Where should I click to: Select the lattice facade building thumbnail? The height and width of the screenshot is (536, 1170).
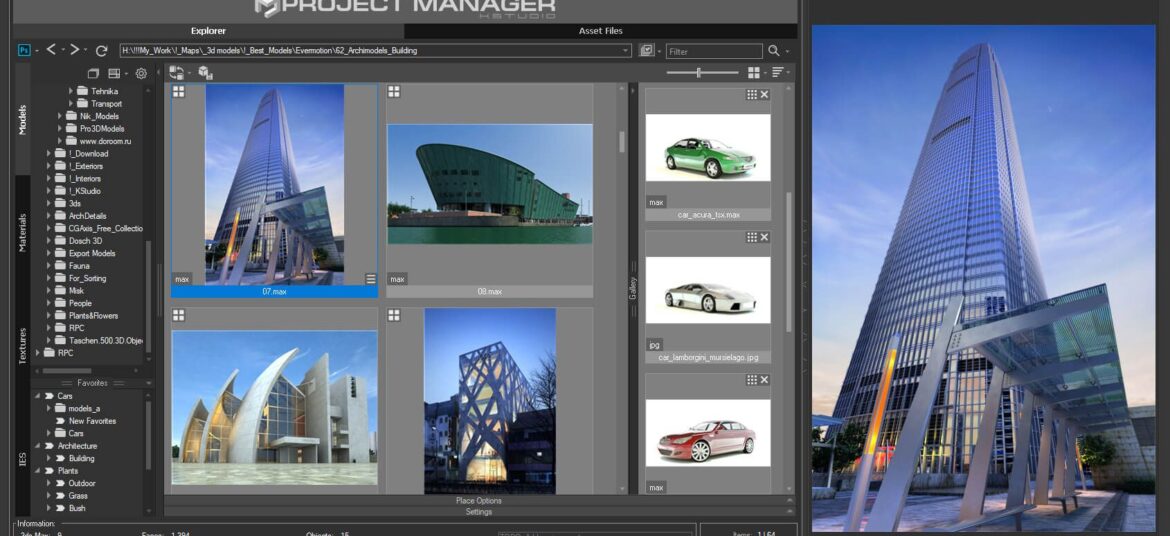pos(489,401)
